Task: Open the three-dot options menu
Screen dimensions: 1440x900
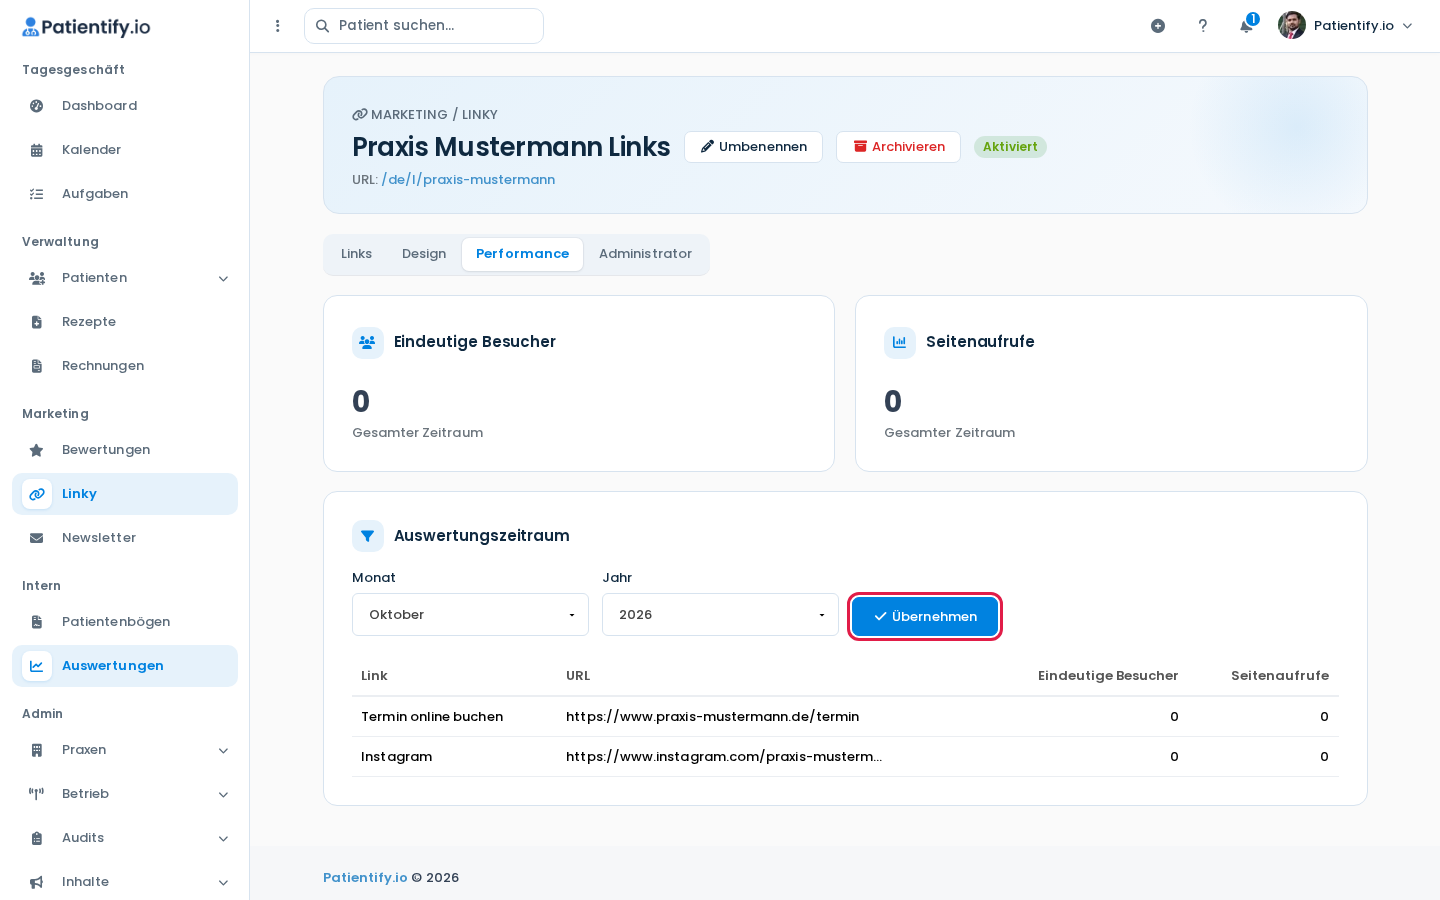Action: click(278, 26)
